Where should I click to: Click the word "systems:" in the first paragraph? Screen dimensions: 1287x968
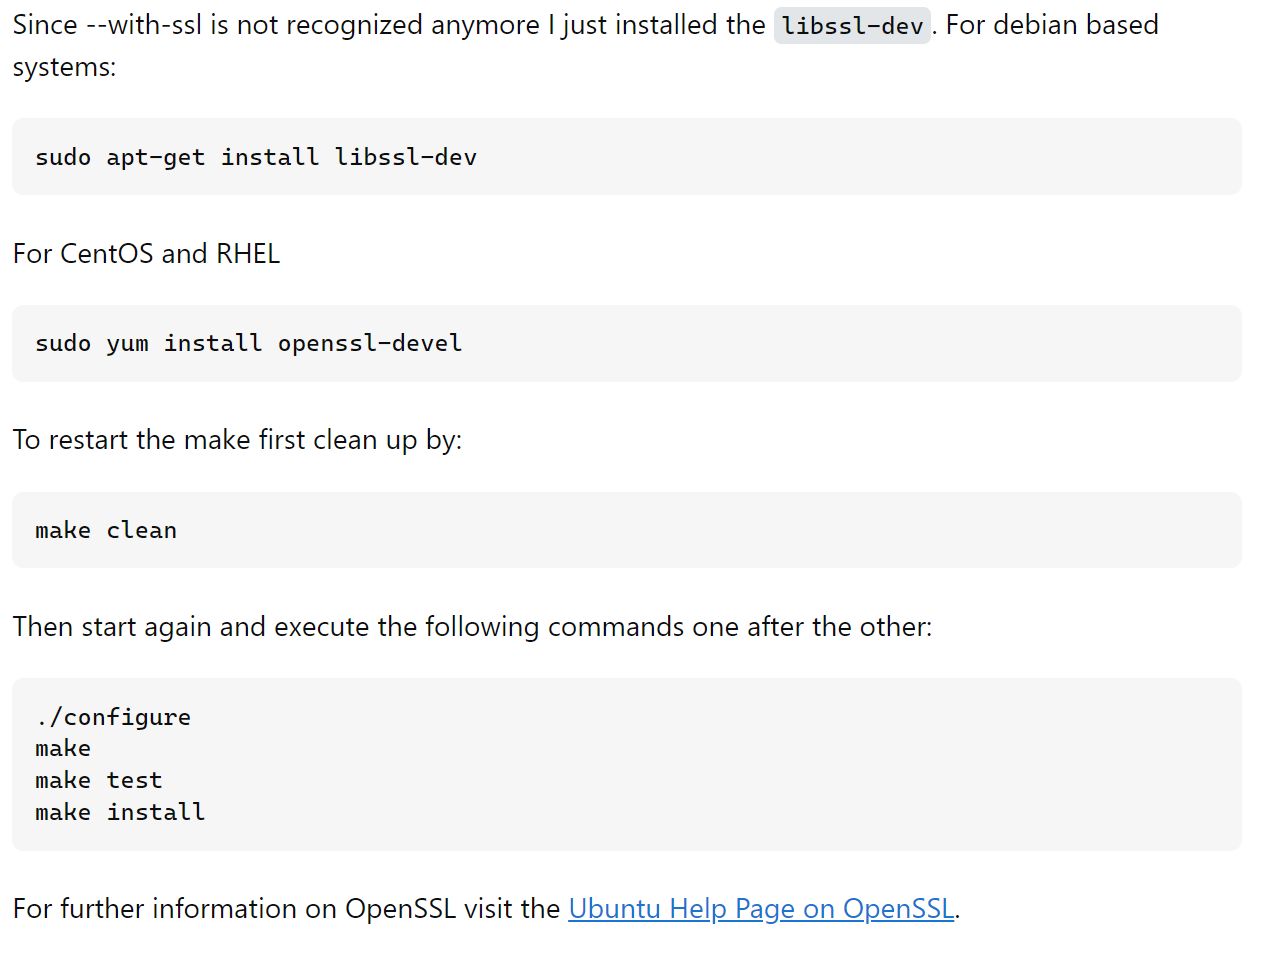pyautogui.click(x=64, y=67)
